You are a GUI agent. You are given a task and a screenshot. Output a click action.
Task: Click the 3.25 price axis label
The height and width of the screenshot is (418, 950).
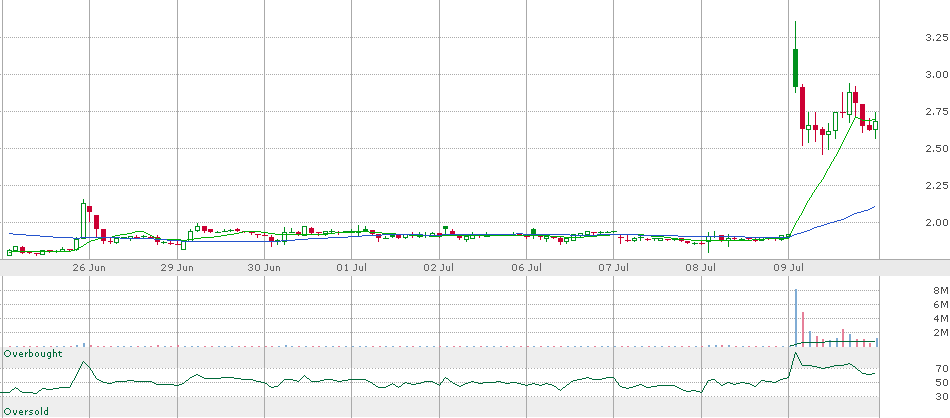pyautogui.click(x=936, y=38)
